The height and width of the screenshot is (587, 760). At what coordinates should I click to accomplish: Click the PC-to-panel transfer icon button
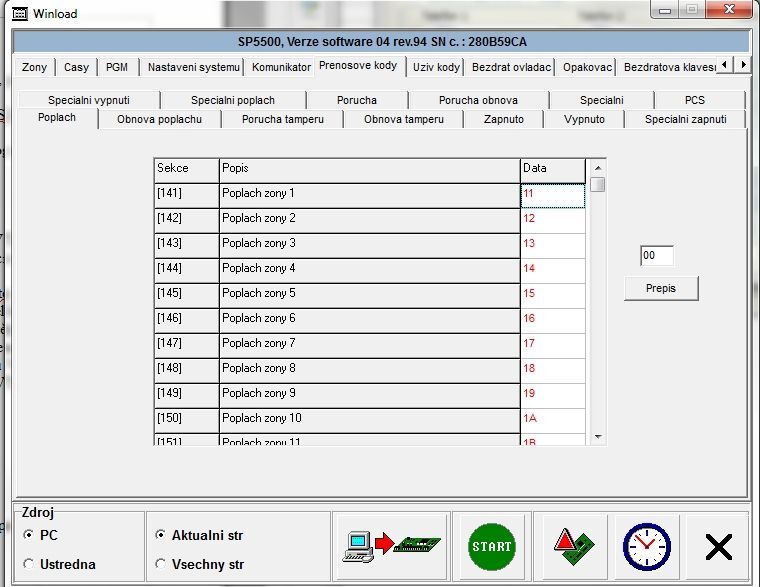click(391, 546)
